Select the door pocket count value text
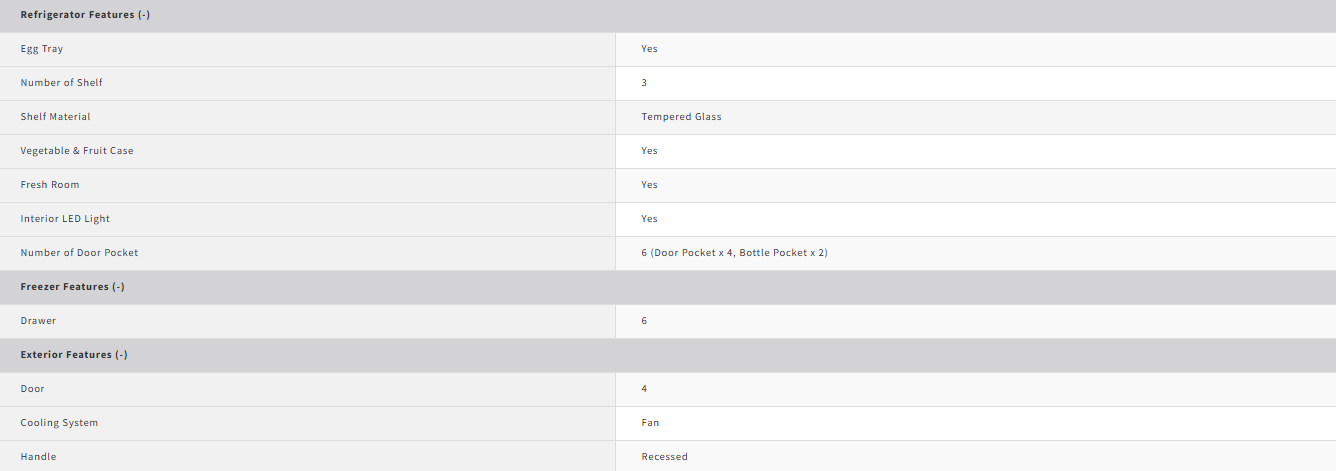This screenshot has height=471, width=1336. 734,253
